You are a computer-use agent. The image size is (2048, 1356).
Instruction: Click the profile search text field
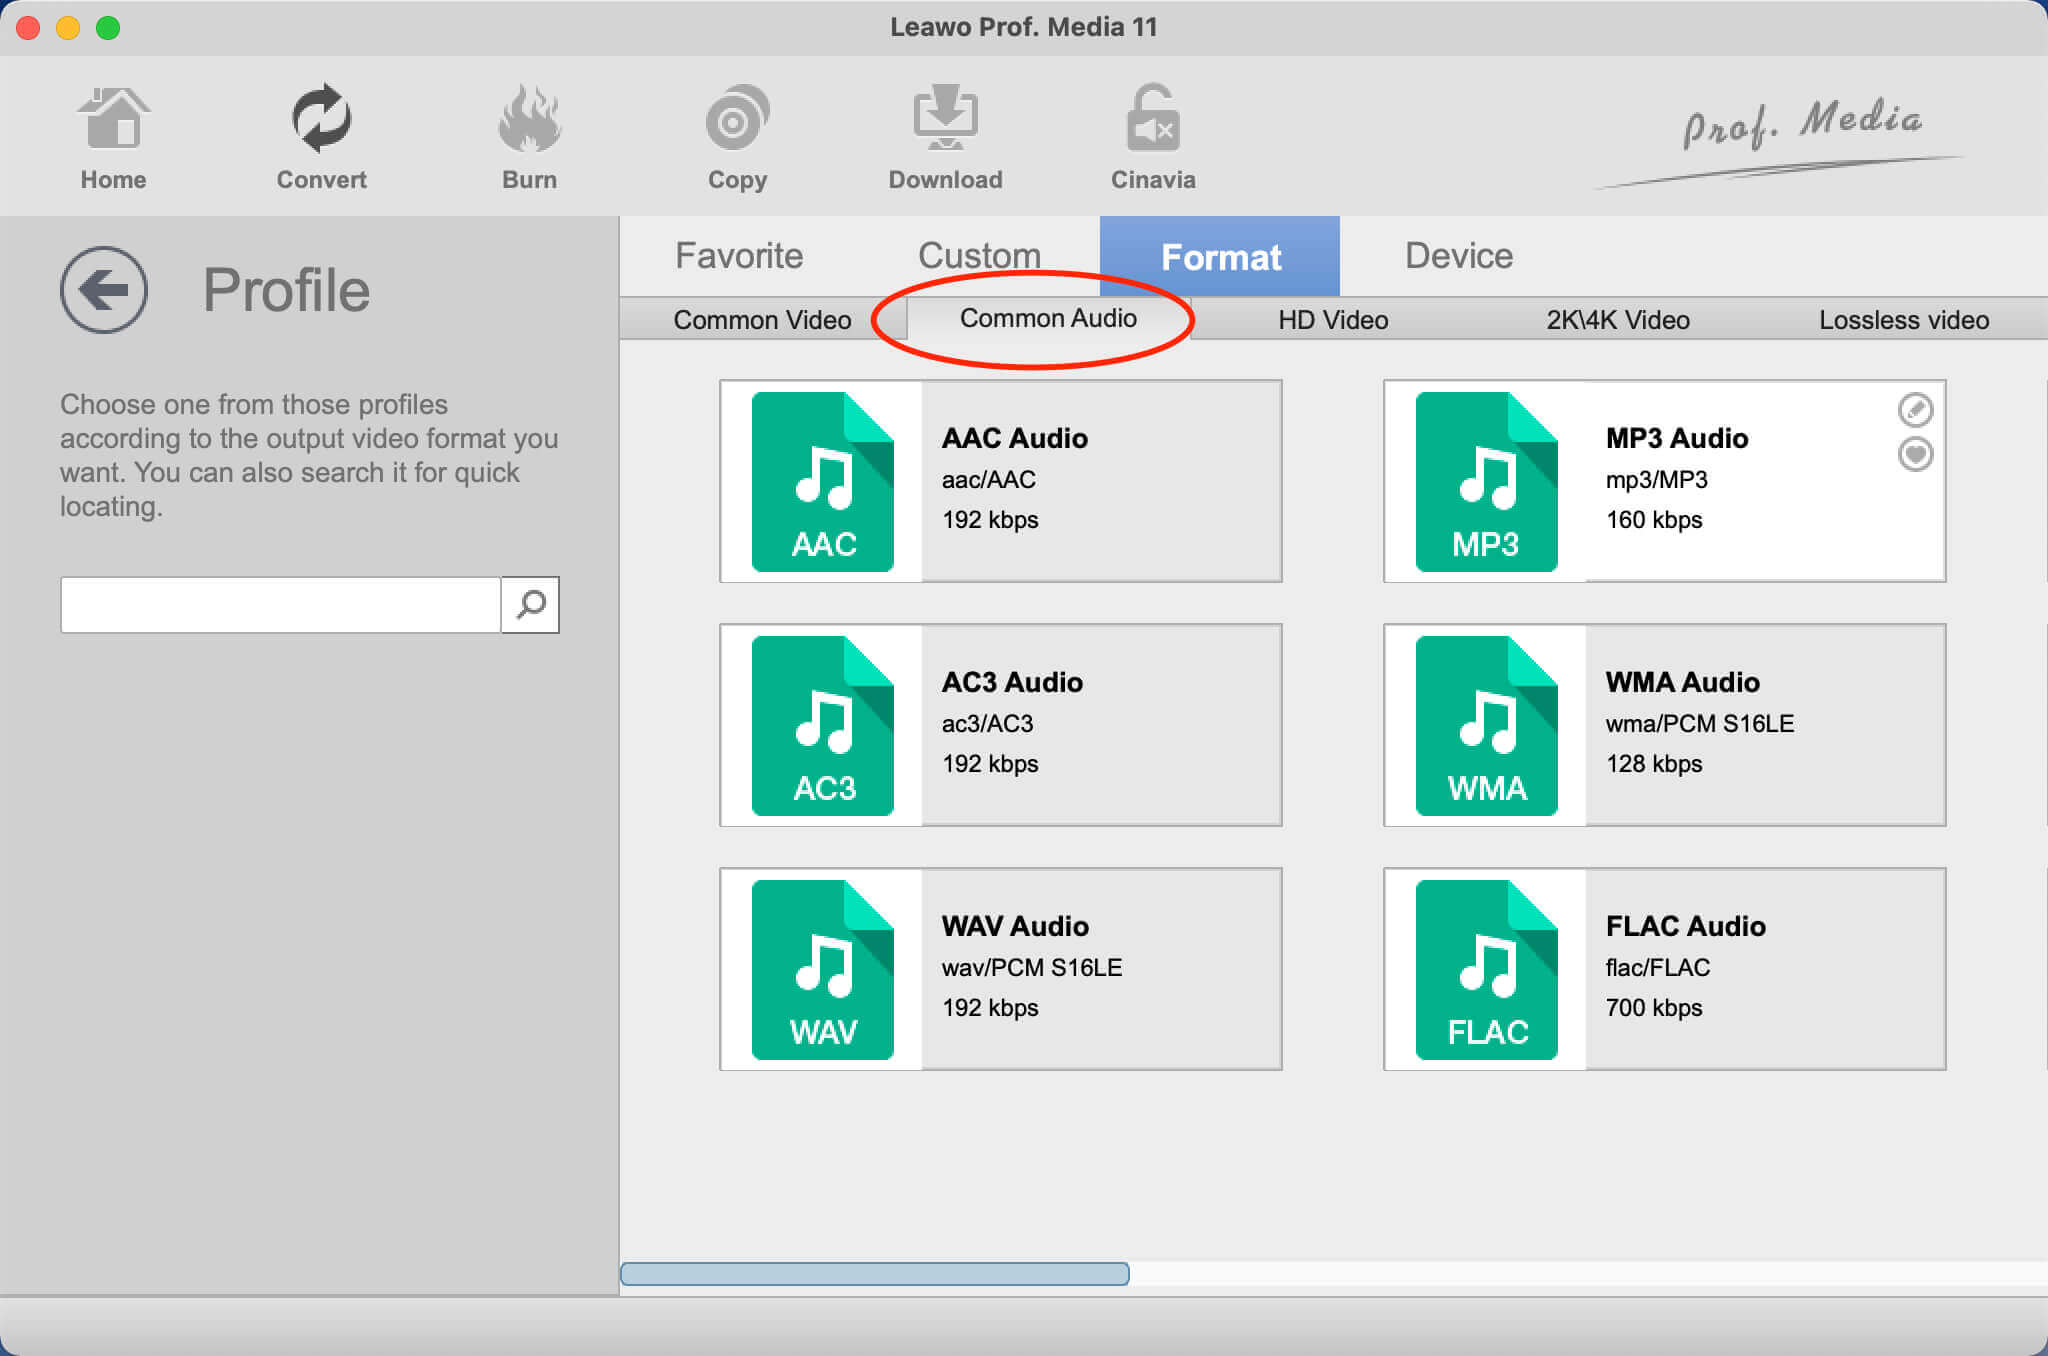point(280,604)
